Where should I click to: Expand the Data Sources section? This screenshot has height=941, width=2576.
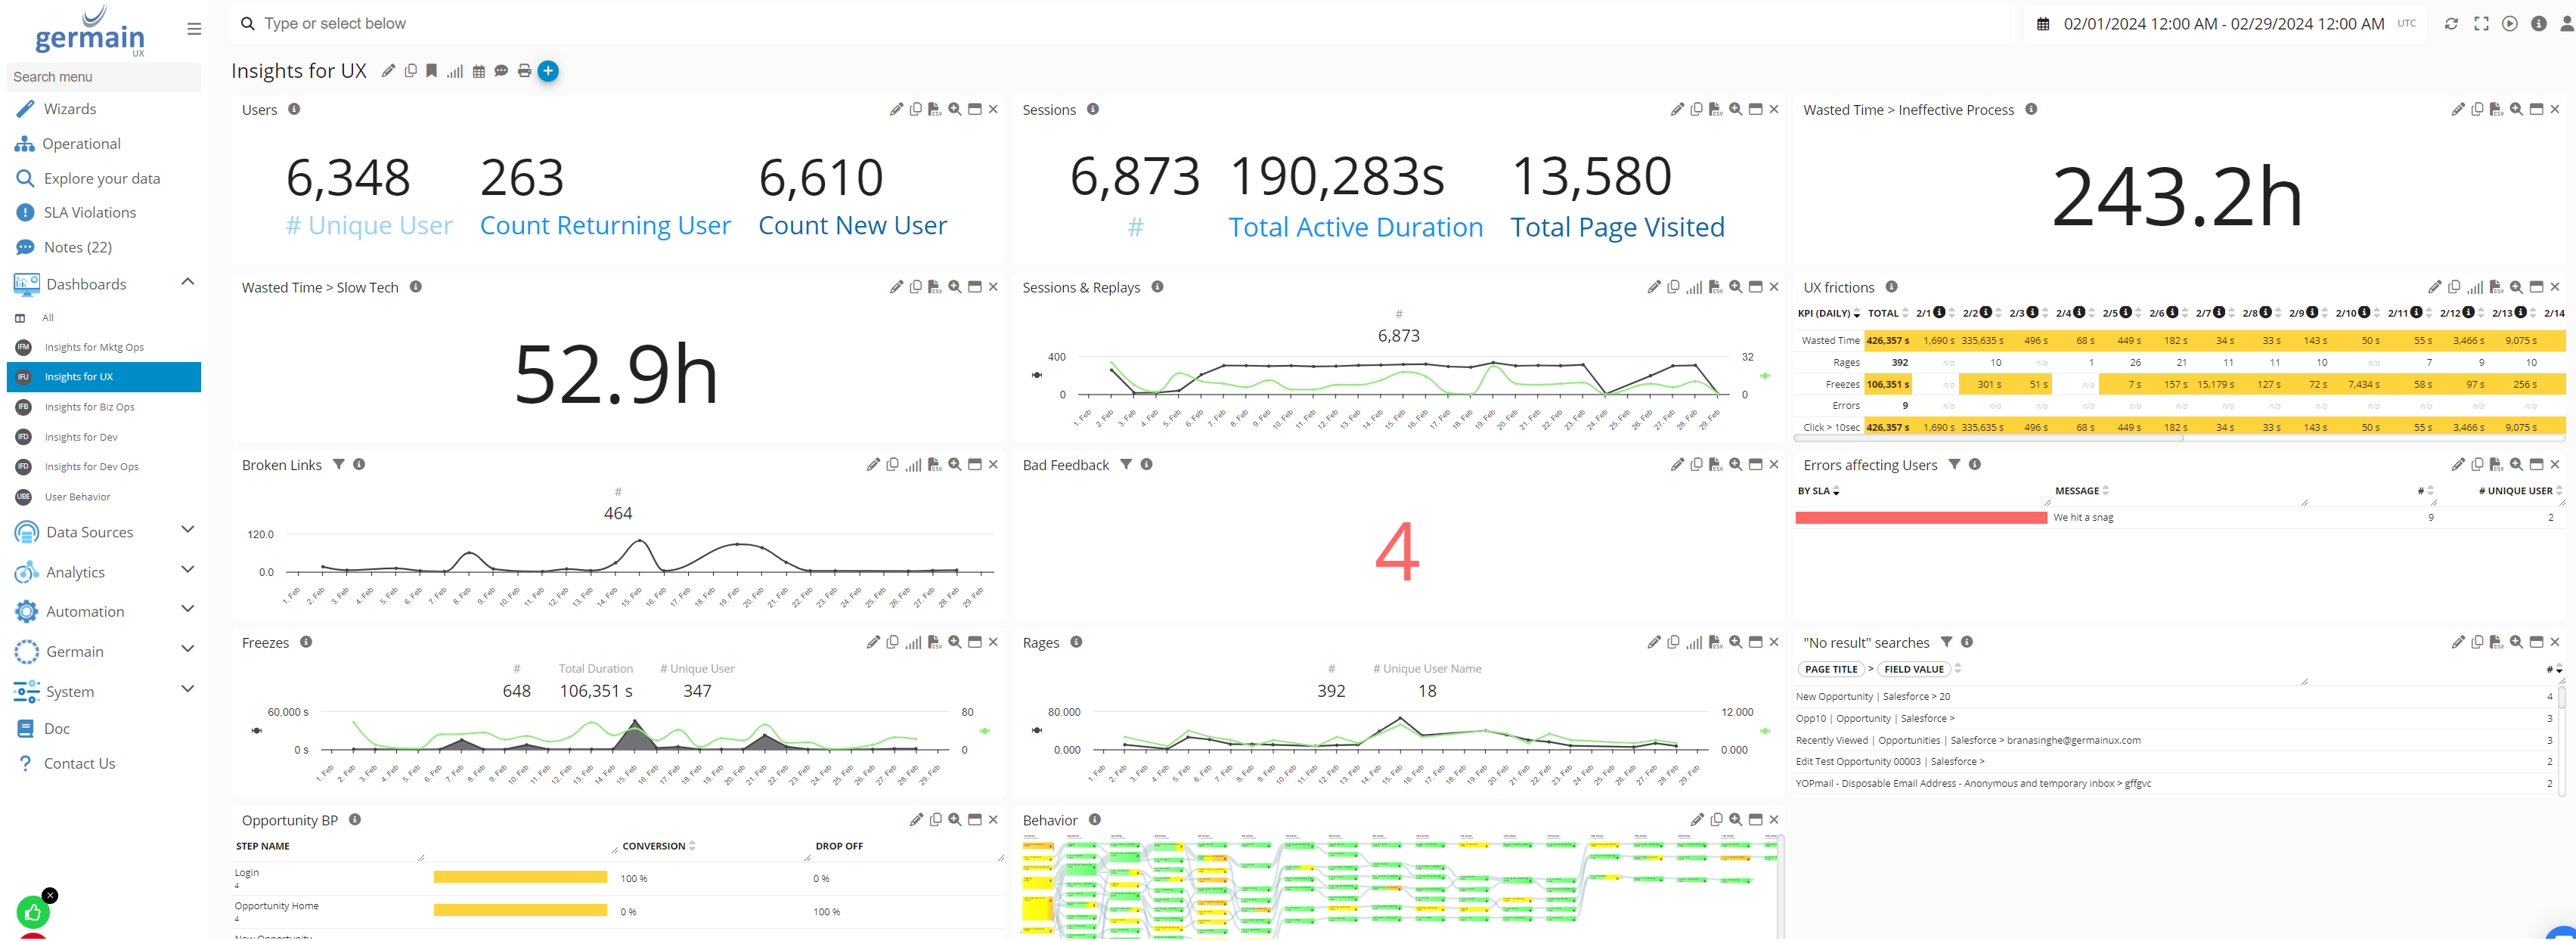tap(188, 530)
